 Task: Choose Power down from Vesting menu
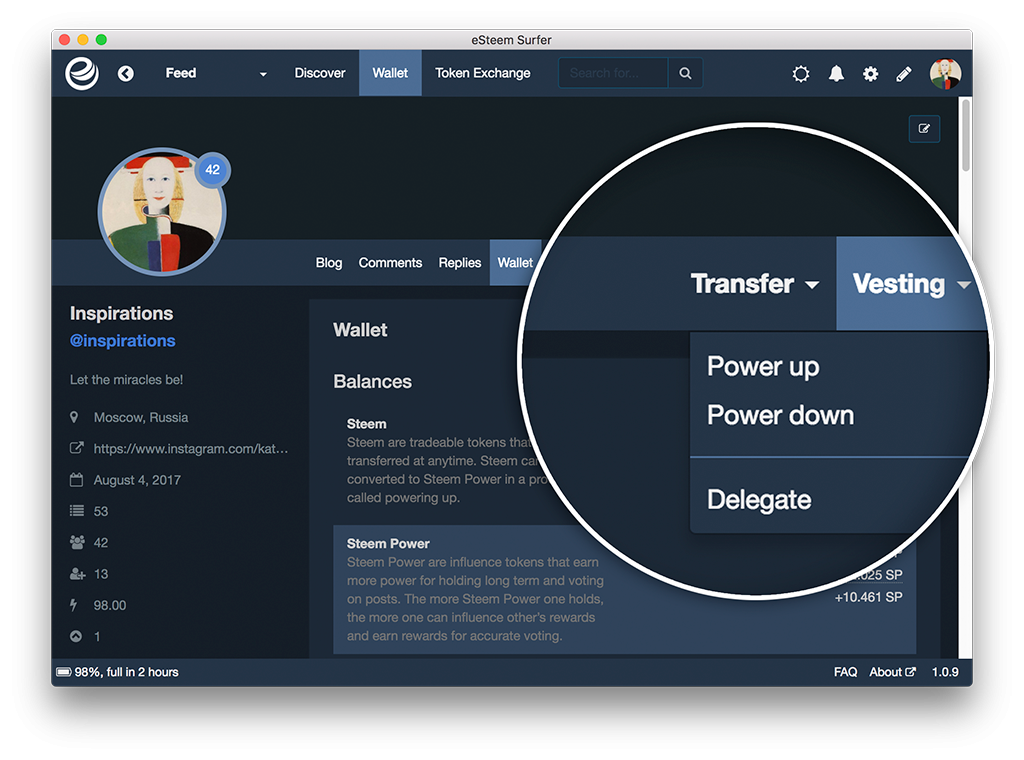pyautogui.click(x=780, y=415)
